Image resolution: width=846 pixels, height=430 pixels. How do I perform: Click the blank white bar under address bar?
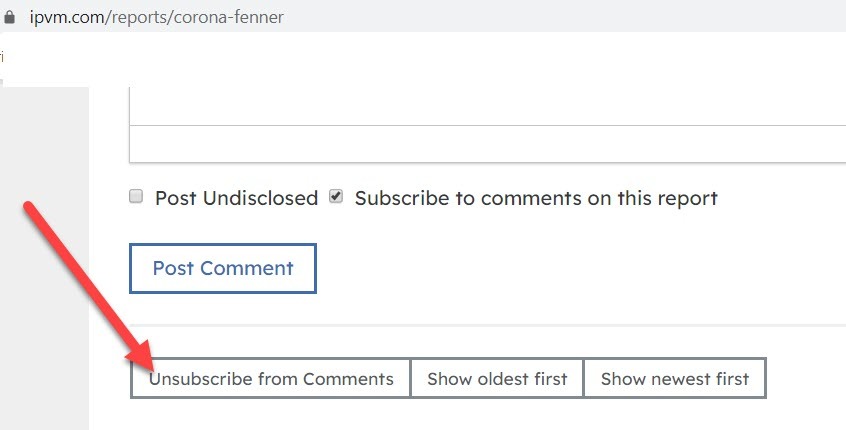click(423, 57)
